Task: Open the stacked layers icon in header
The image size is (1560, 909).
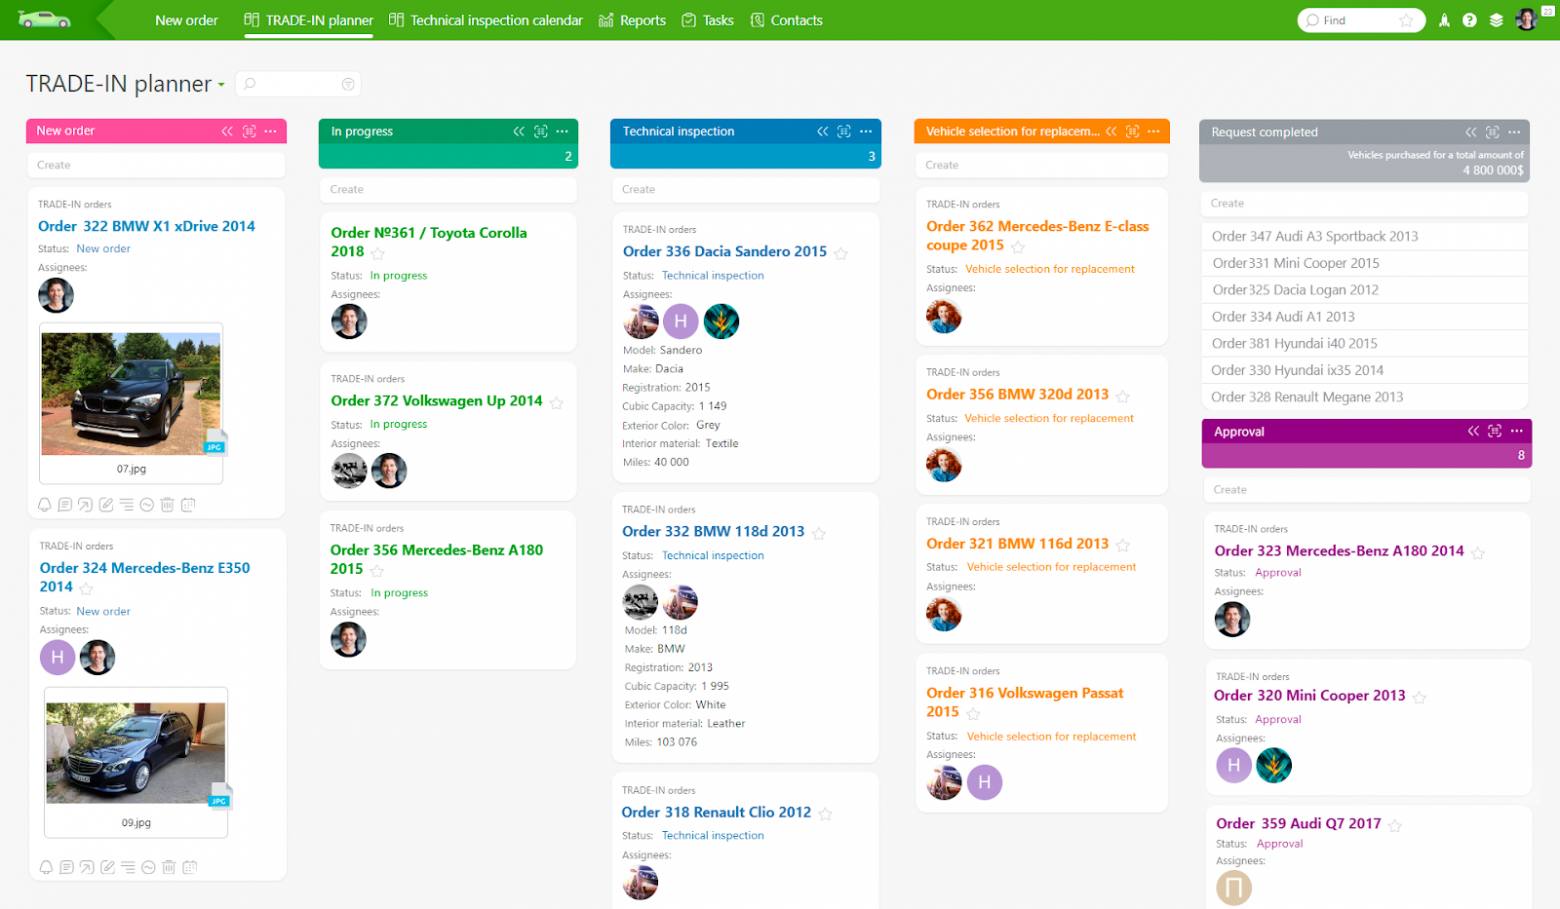Action: pos(1496,20)
